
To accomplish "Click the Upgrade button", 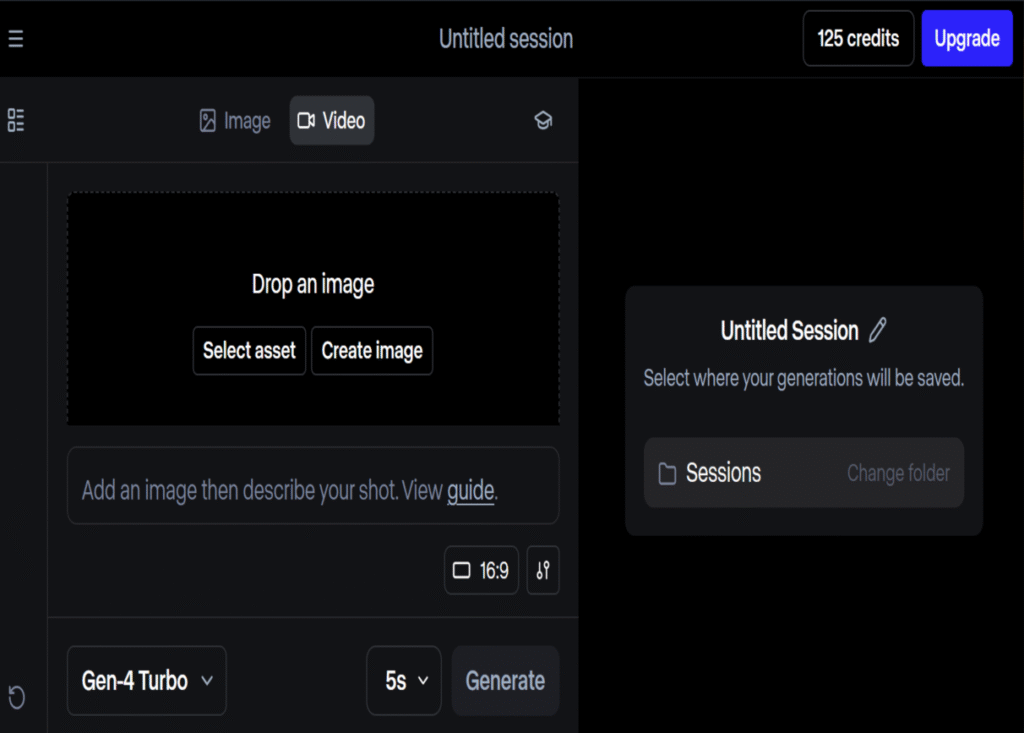I will (x=966, y=39).
